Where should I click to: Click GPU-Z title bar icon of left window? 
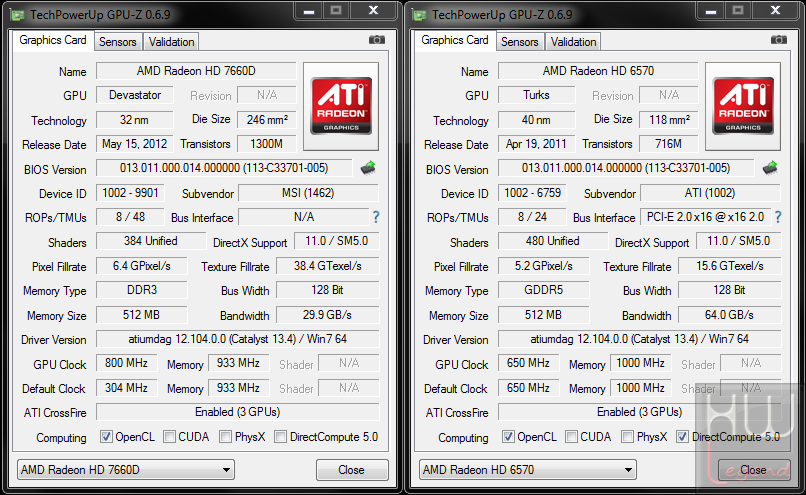point(18,14)
